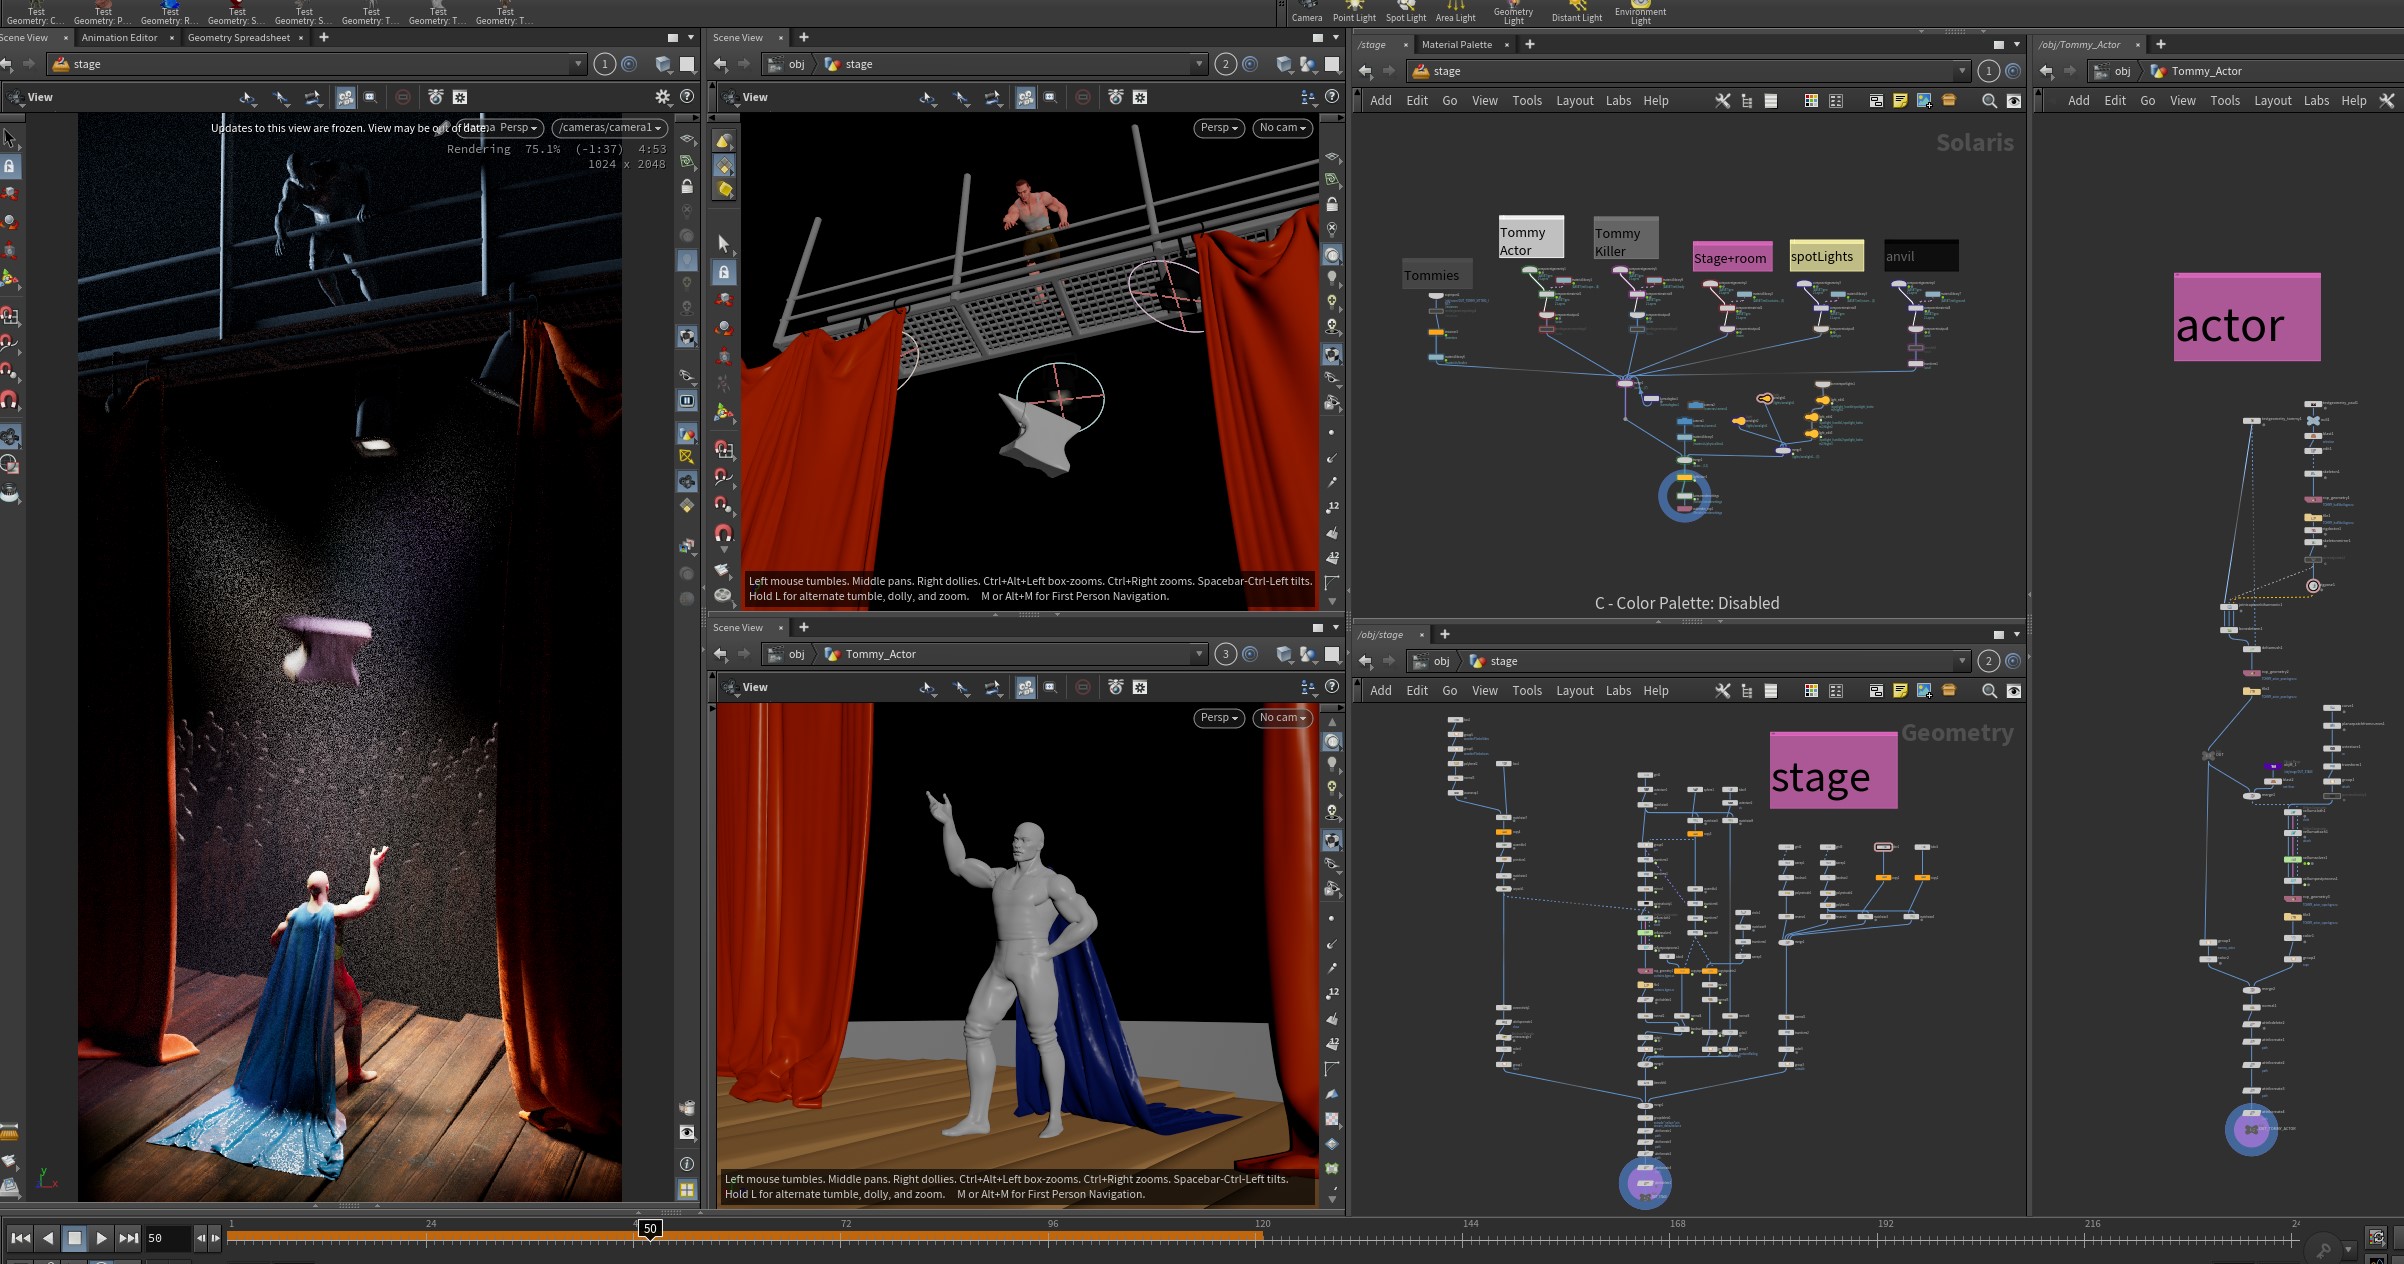
Task: Open the Layout menu in the /stage network editor
Action: [1575, 101]
